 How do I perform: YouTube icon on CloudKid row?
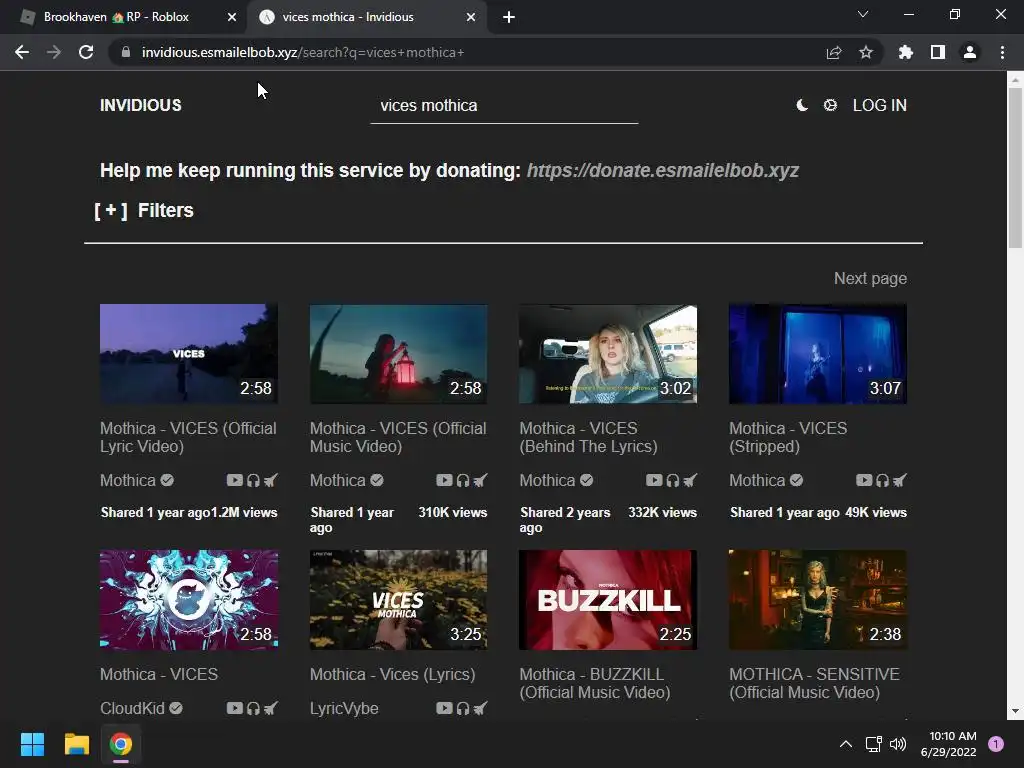point(234,709)
